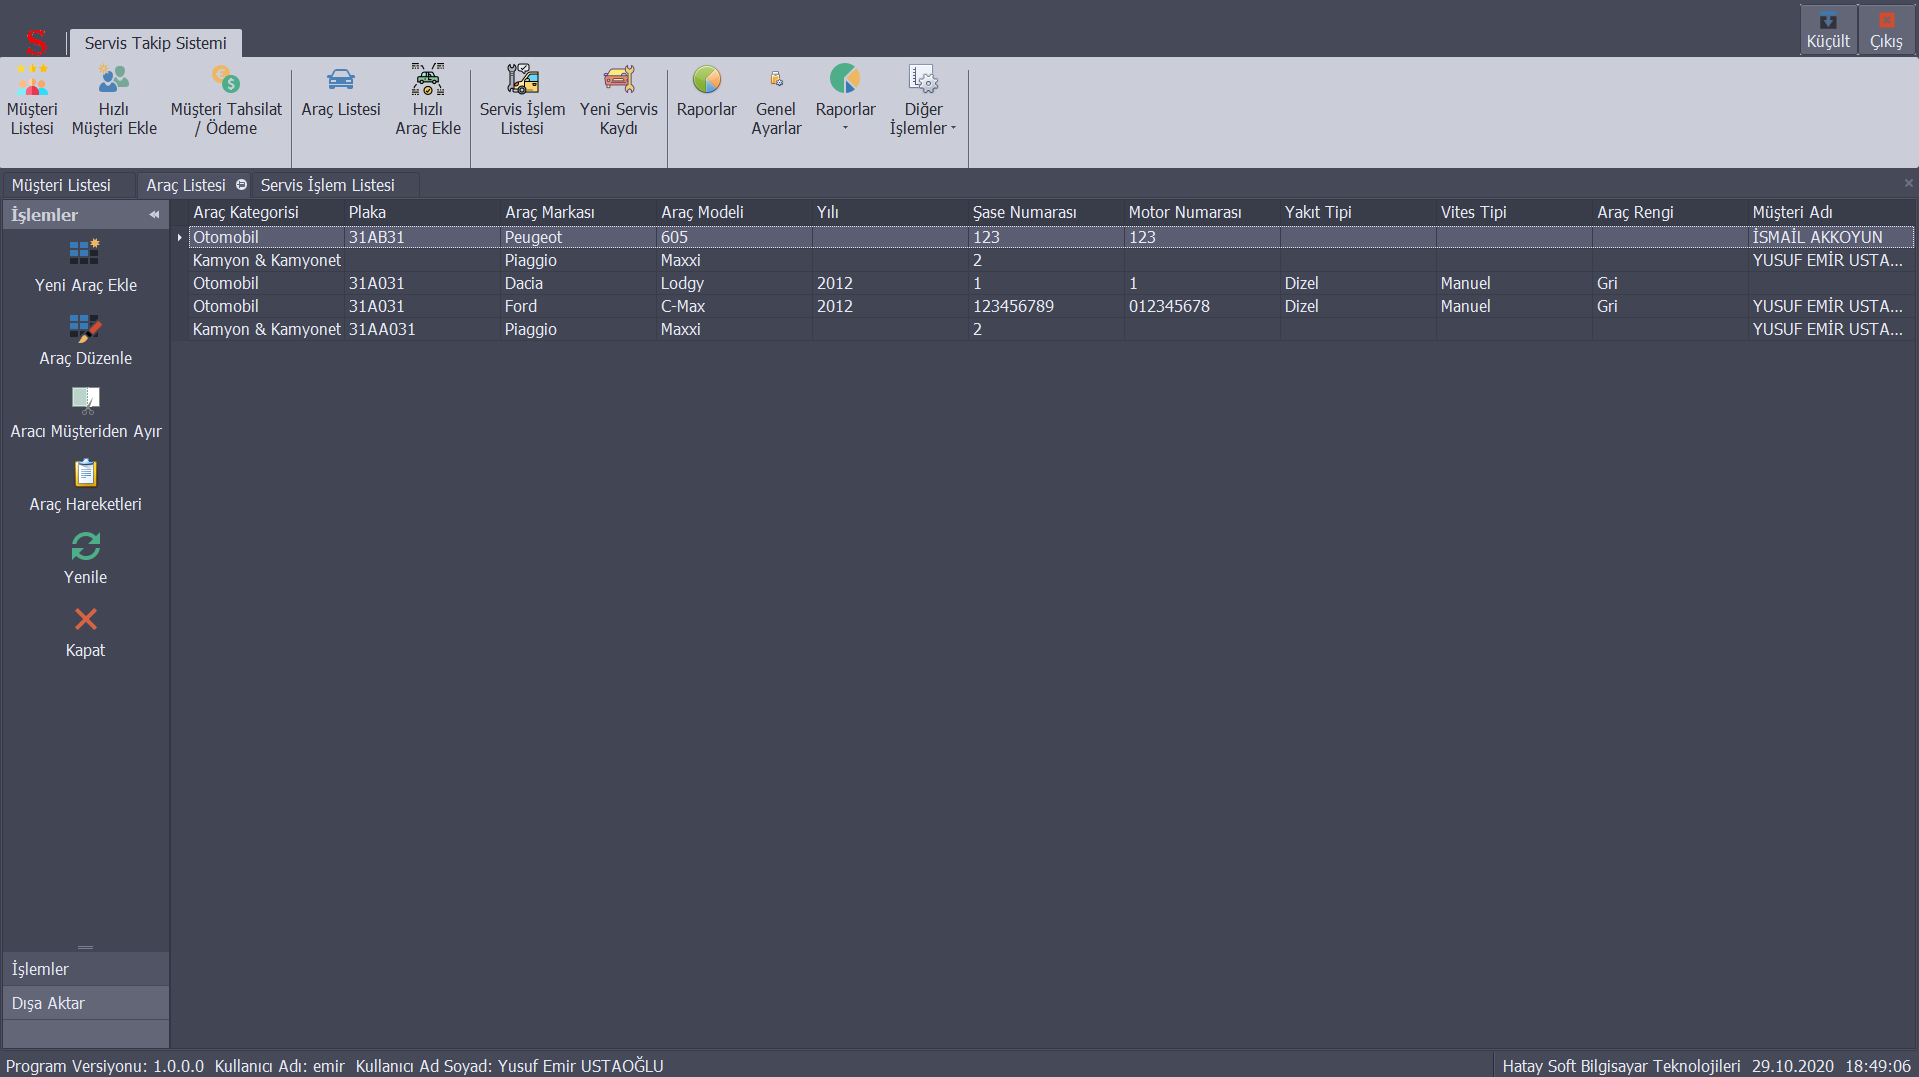This screenshot has width=1919, height=1077.
Task: Click the Küçült button
Action: (1827, 30)
